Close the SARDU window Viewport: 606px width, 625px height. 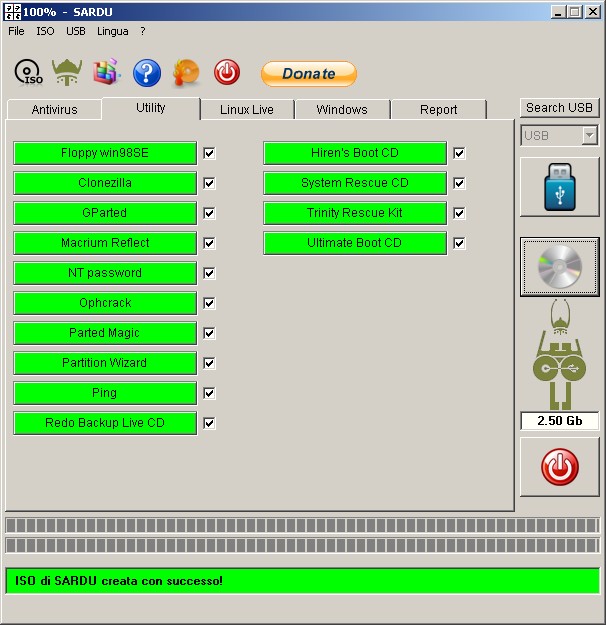click(x=593, y=12)
